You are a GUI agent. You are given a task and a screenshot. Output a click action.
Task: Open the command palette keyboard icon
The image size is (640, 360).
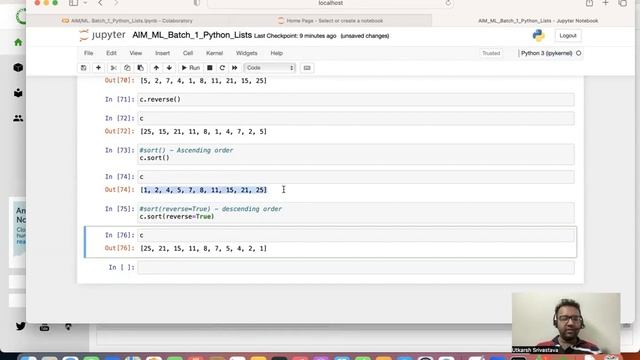(x=307, y=68)
